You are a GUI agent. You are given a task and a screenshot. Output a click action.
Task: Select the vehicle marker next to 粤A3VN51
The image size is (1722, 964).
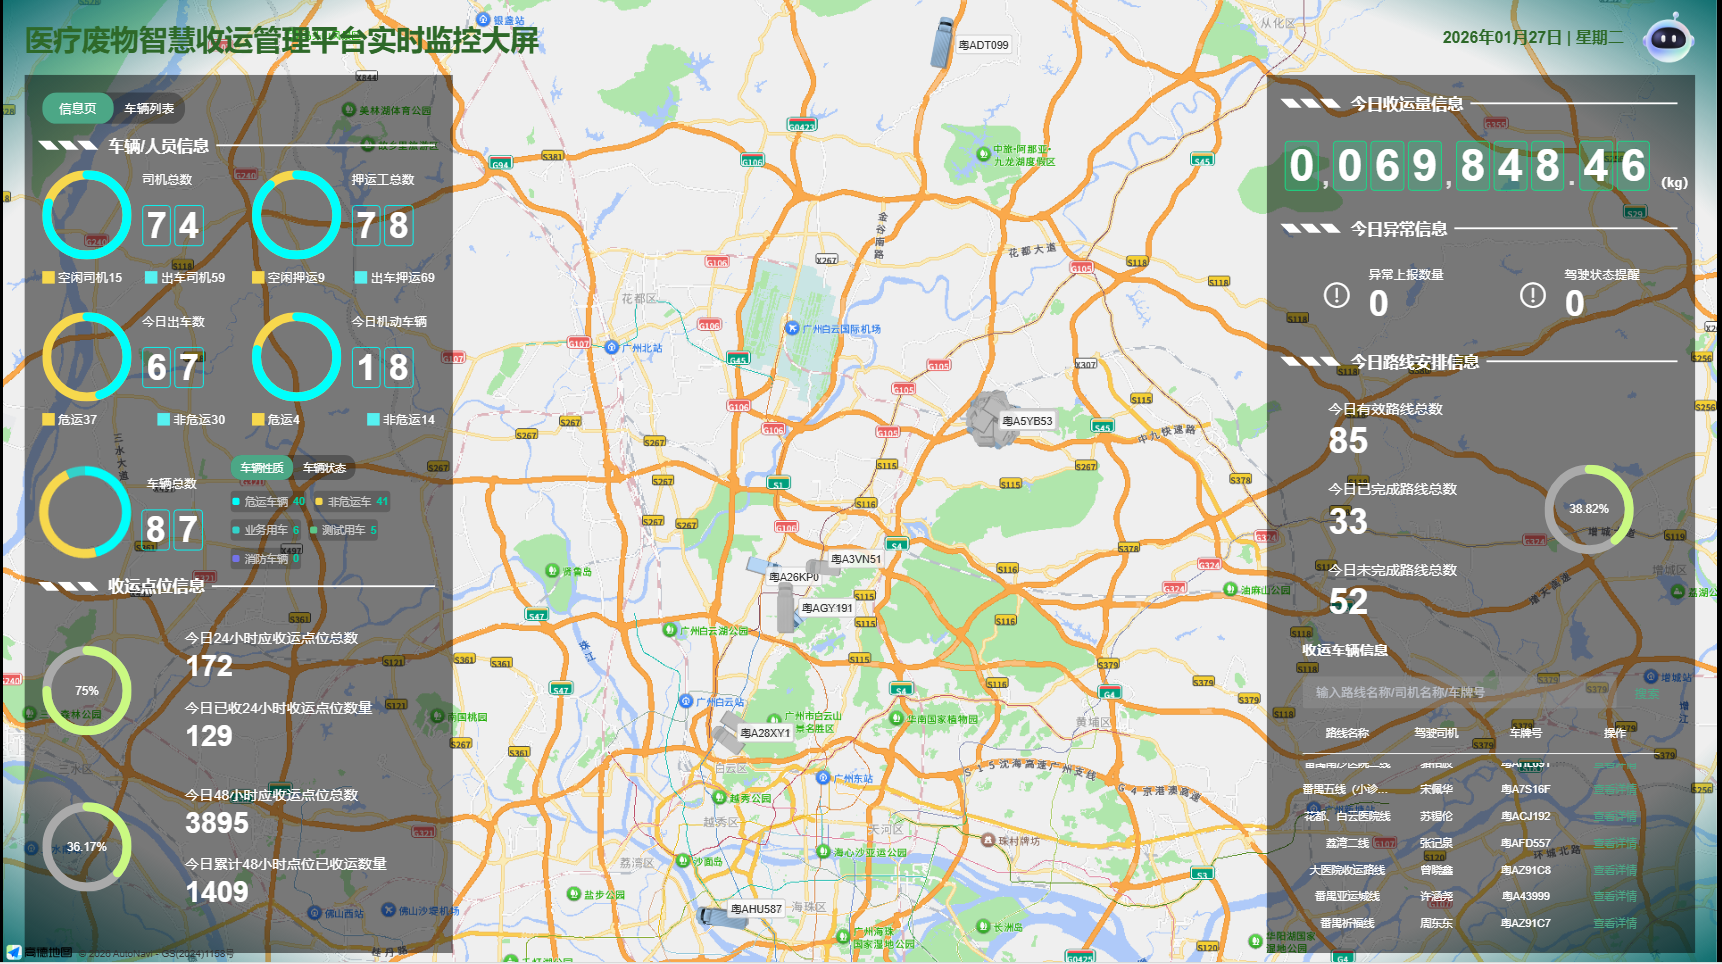[822, 567]
